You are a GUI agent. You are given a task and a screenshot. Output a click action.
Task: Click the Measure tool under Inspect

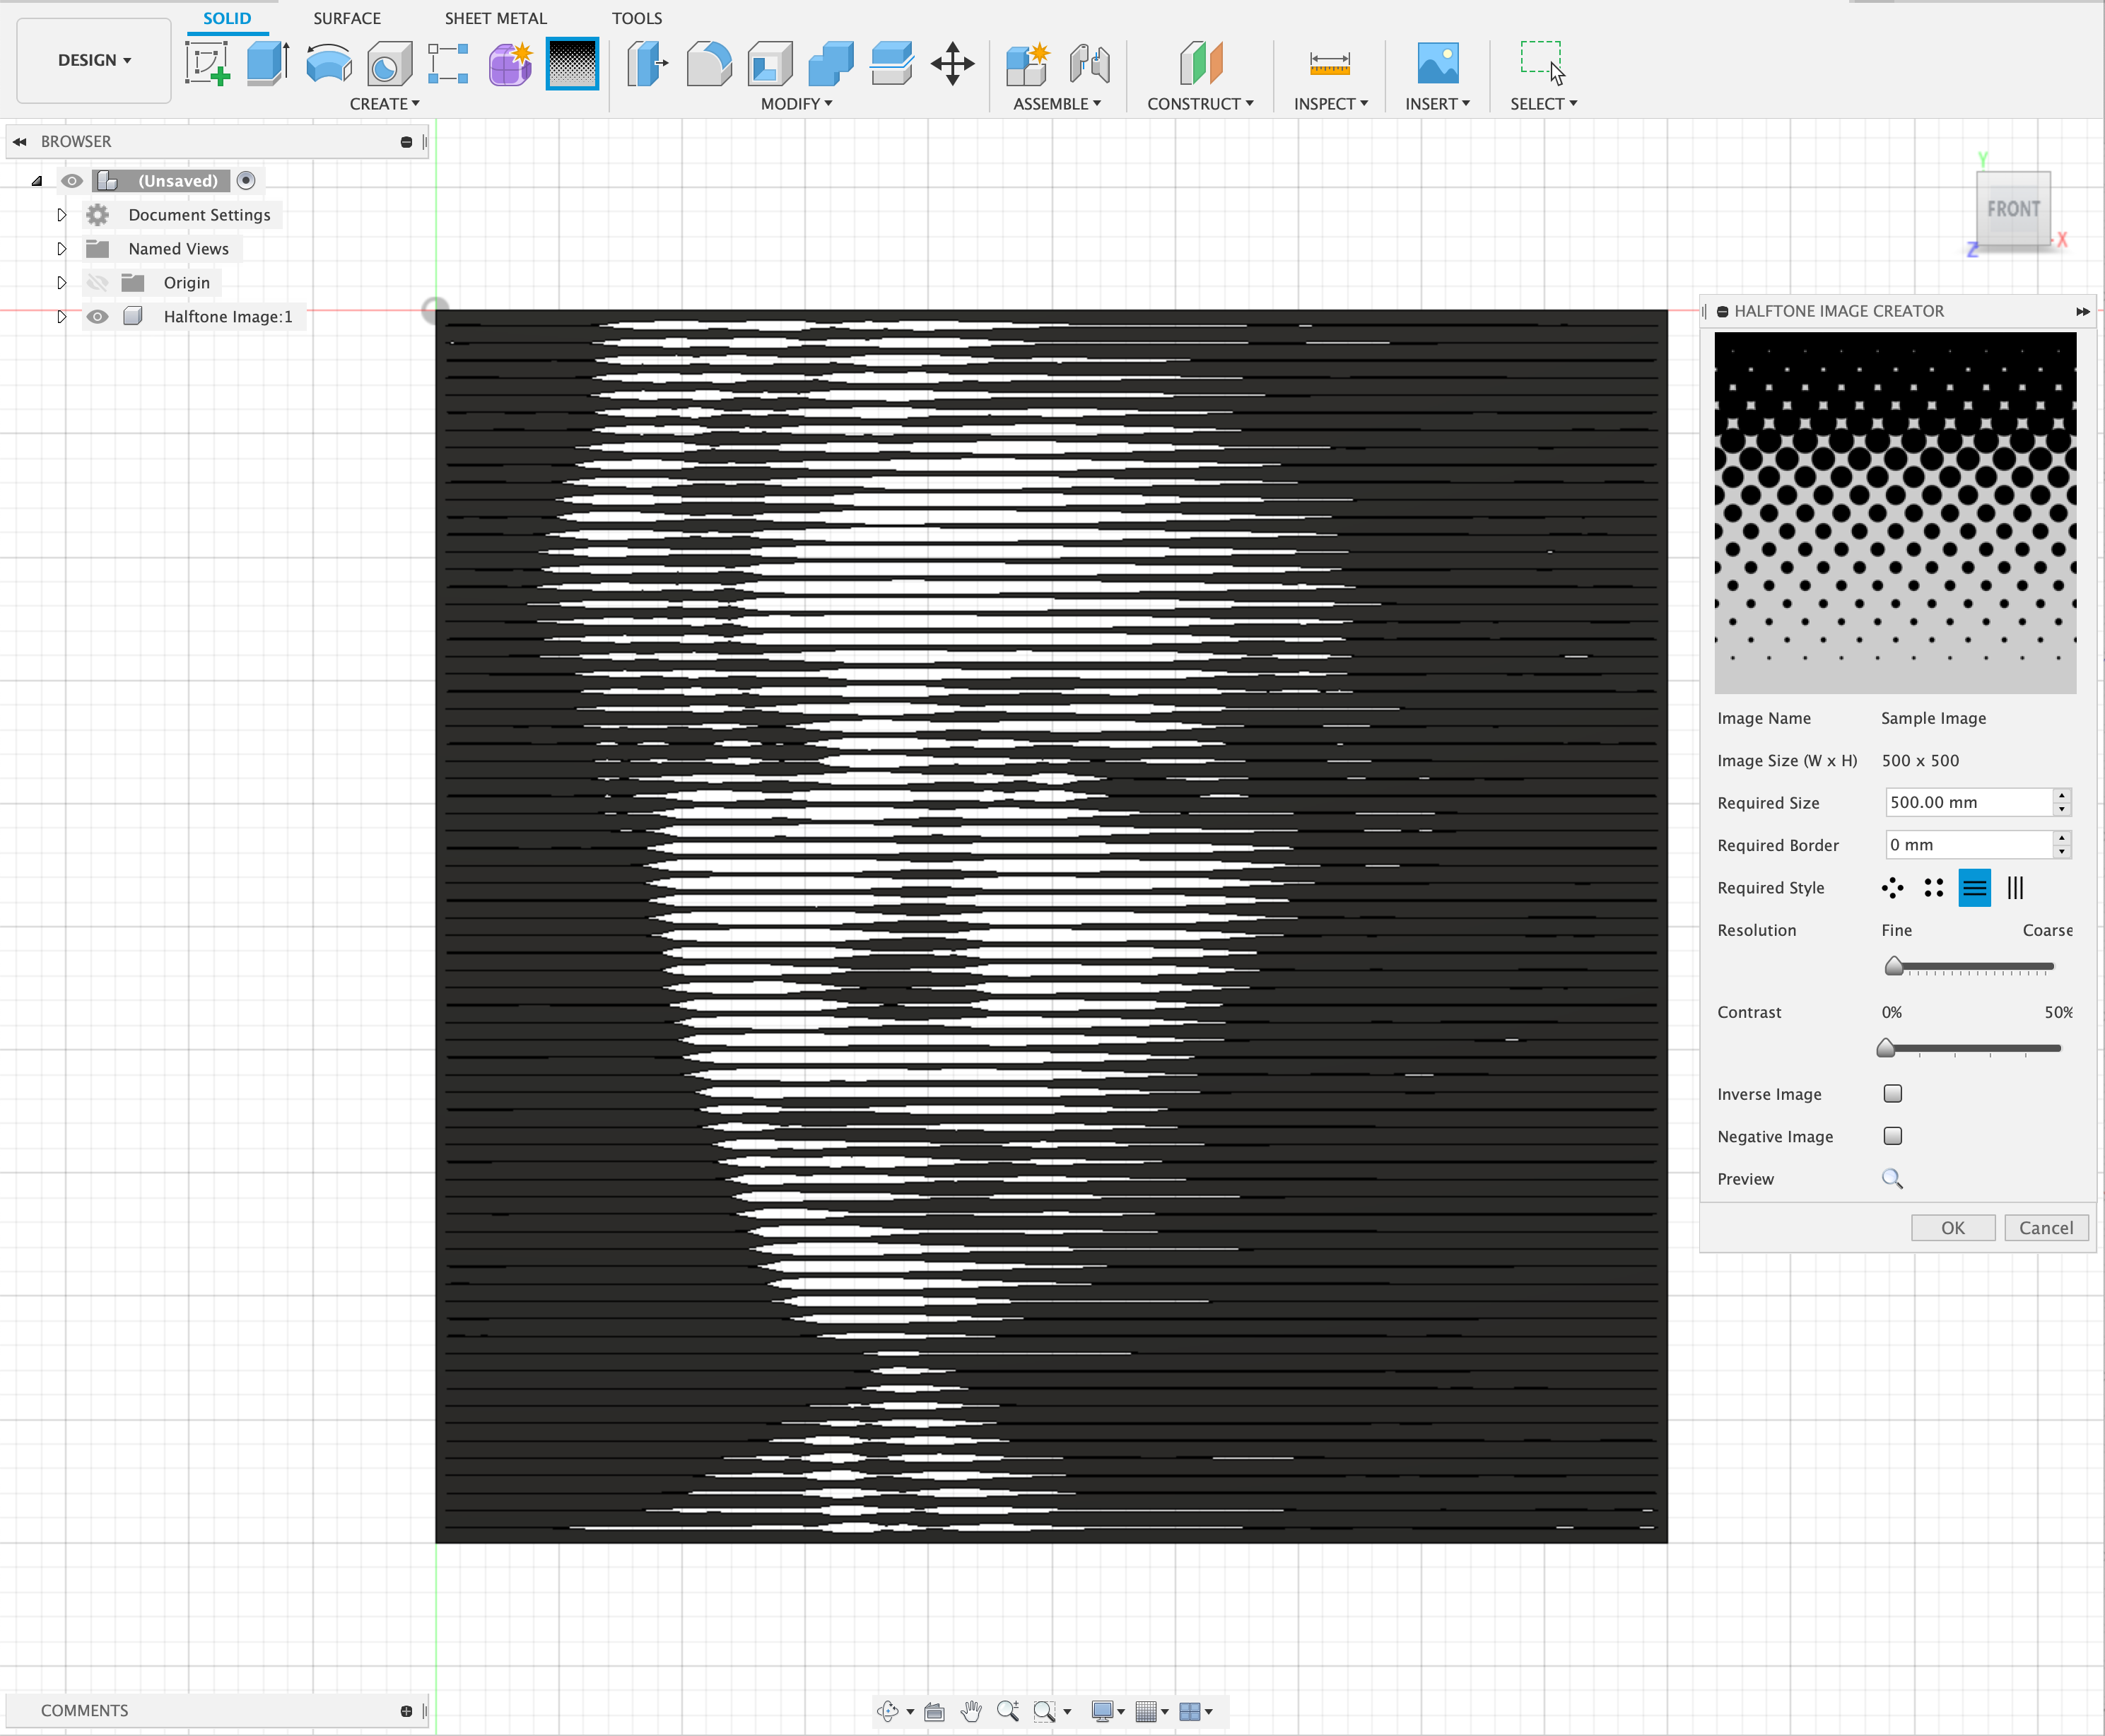point(1329,63)
